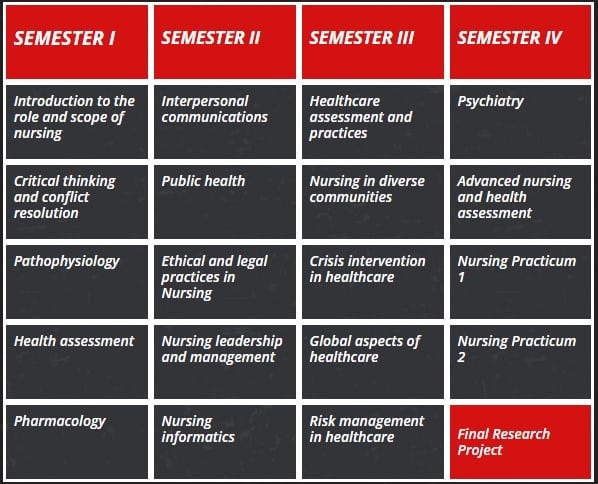Open Nursing Practicum 2 tile
The image size is (598, 484).
coord(520,362)
